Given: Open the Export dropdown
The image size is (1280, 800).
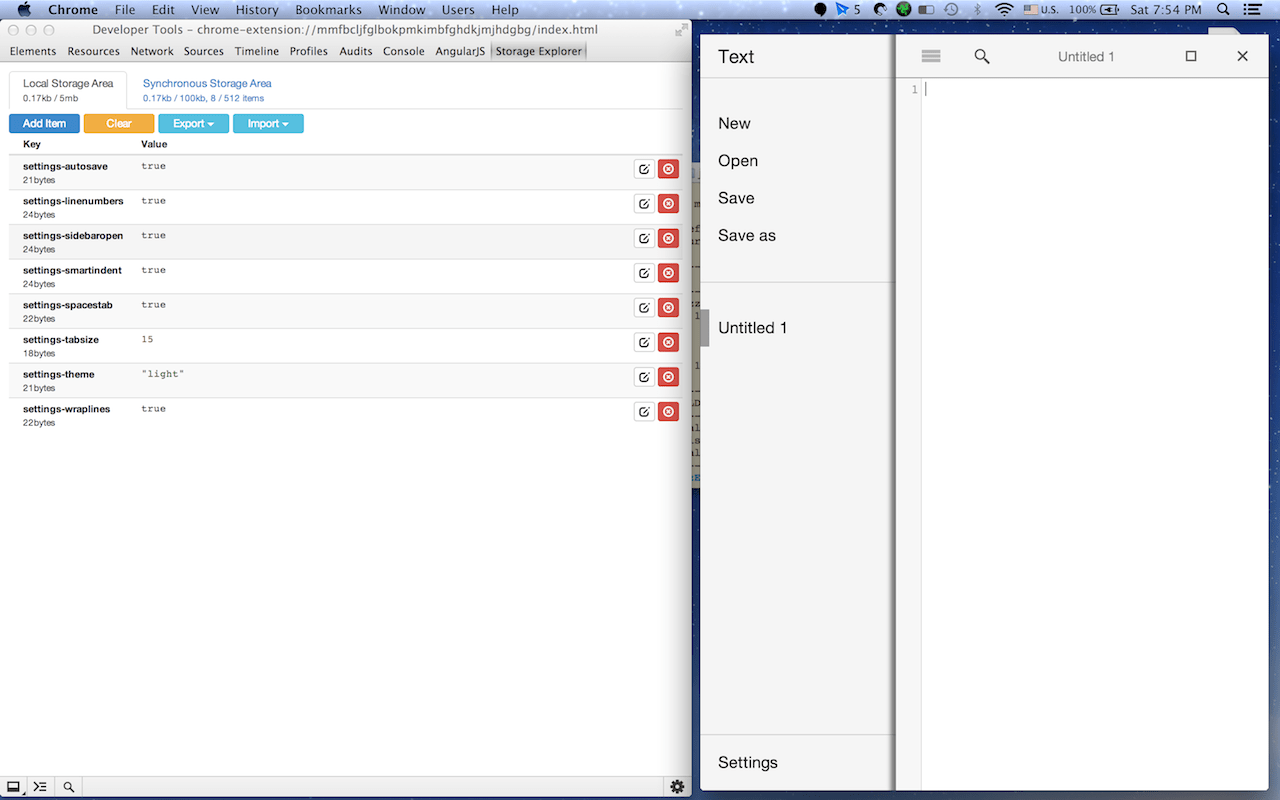Looking at the screenshot, I should 193,123.
